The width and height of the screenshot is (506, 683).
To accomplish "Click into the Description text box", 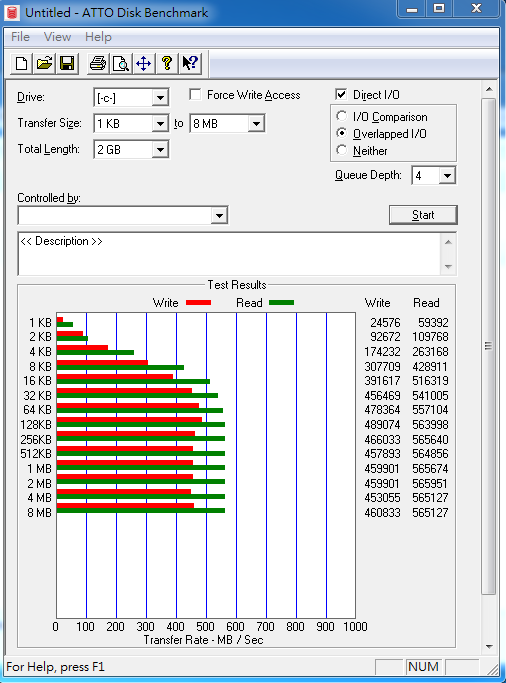I will click(229, 254).
